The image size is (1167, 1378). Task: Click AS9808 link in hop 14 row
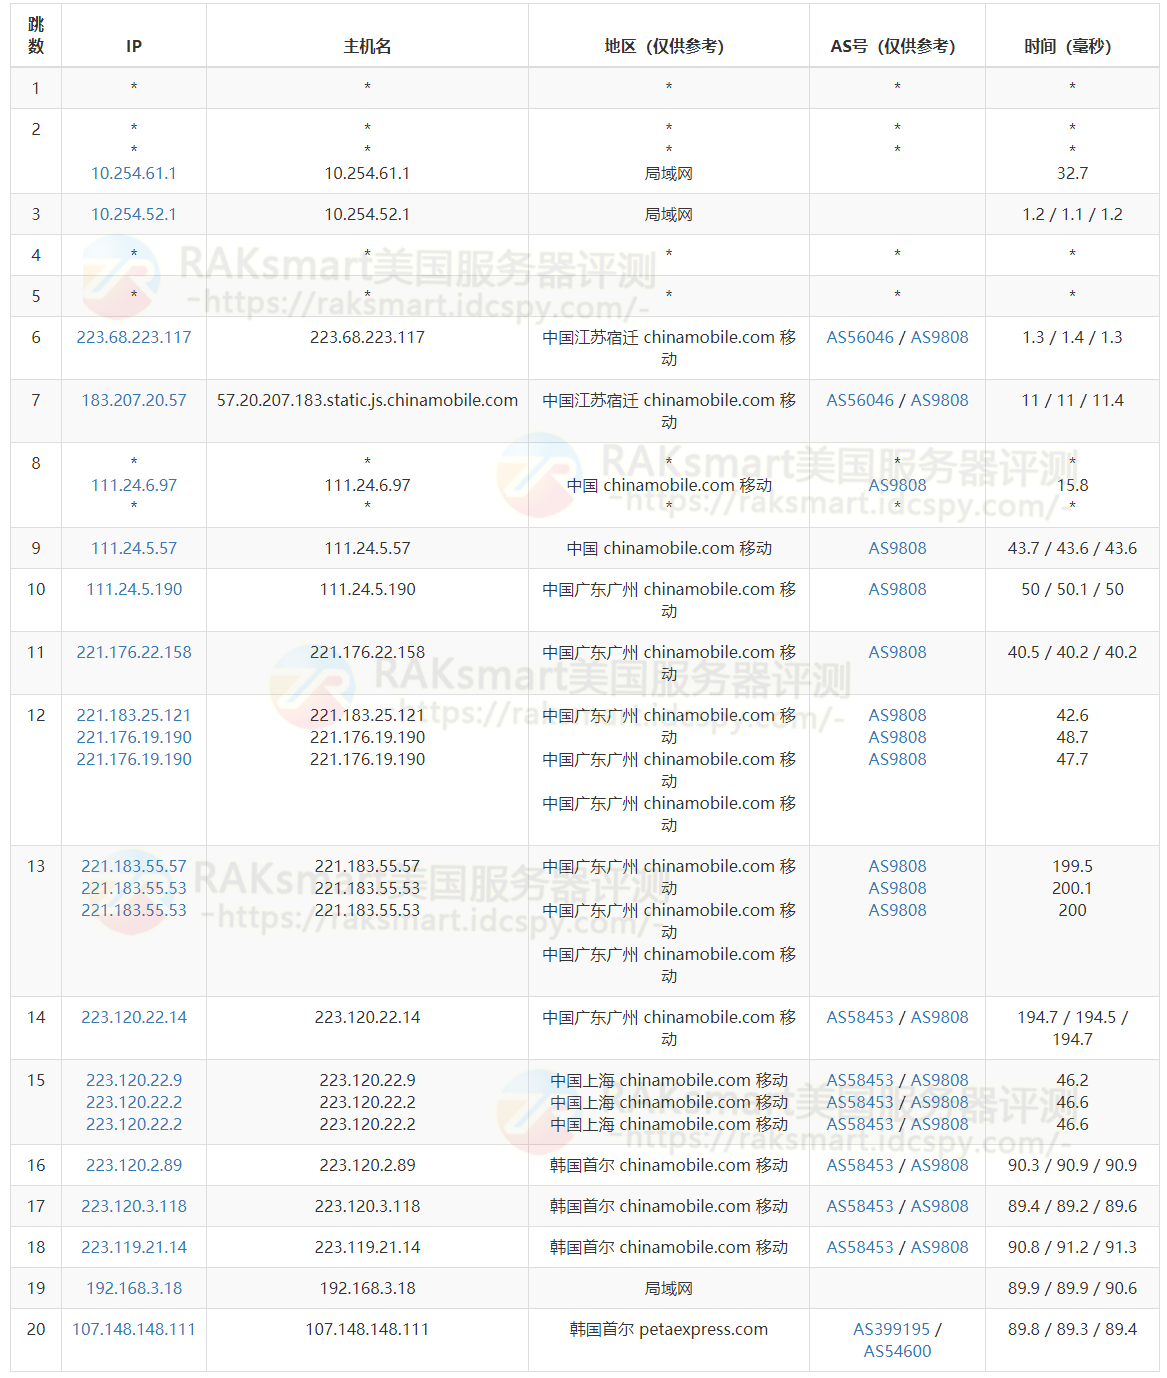point(939,1017)
